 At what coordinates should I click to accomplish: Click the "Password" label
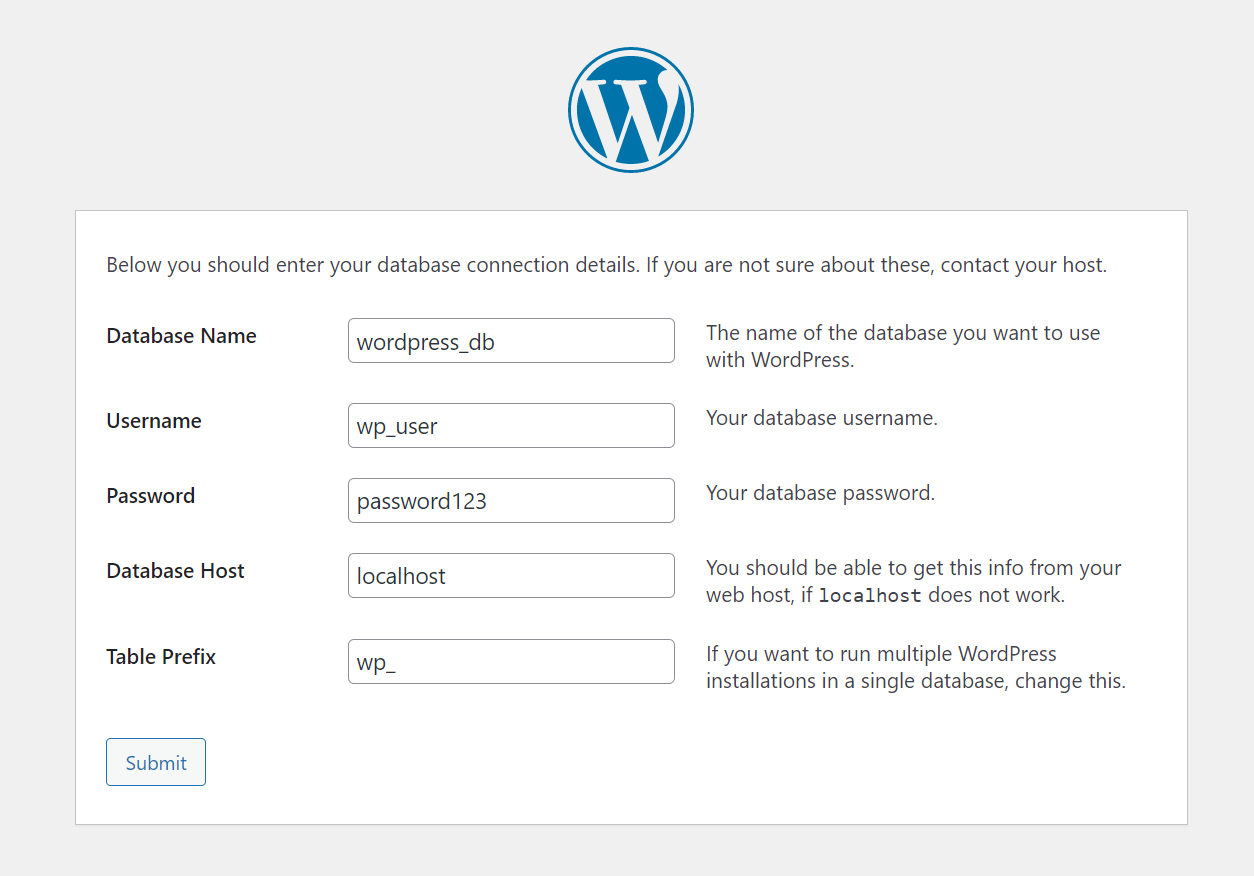tap(151, 496)
